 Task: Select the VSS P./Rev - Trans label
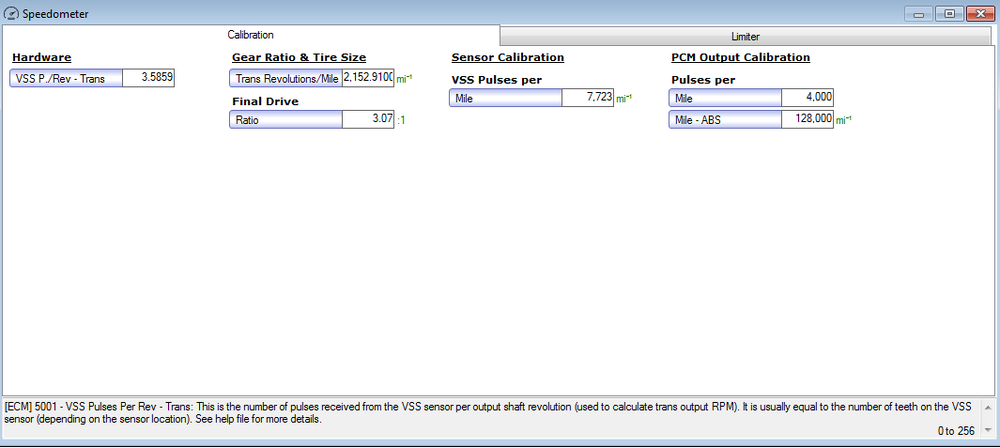point(66,78)
